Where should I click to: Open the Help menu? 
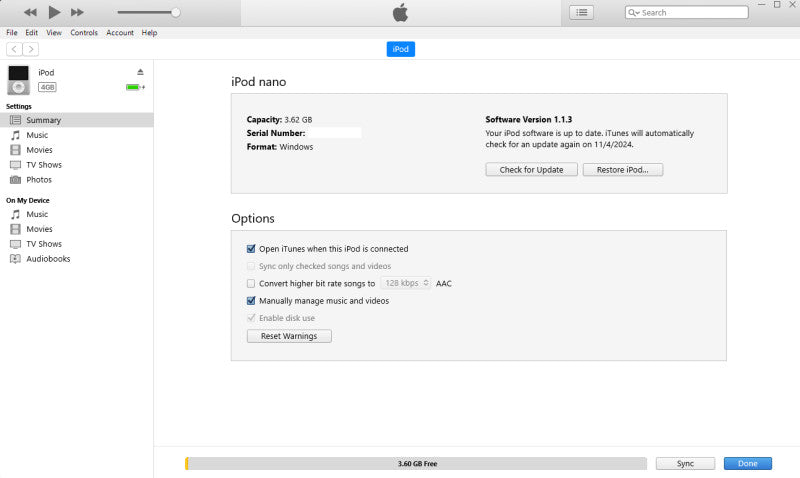pyautogui.click(x=149, y=33)
